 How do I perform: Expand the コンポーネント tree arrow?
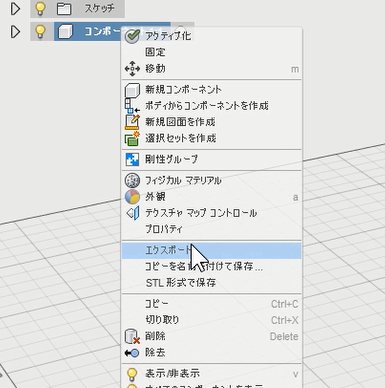[15, 32]
